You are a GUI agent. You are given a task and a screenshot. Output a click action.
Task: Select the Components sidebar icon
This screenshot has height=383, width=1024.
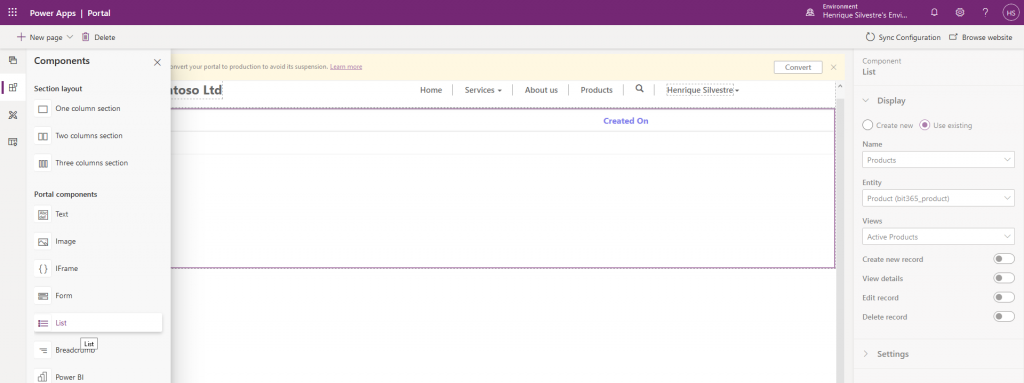coord(12,88)
